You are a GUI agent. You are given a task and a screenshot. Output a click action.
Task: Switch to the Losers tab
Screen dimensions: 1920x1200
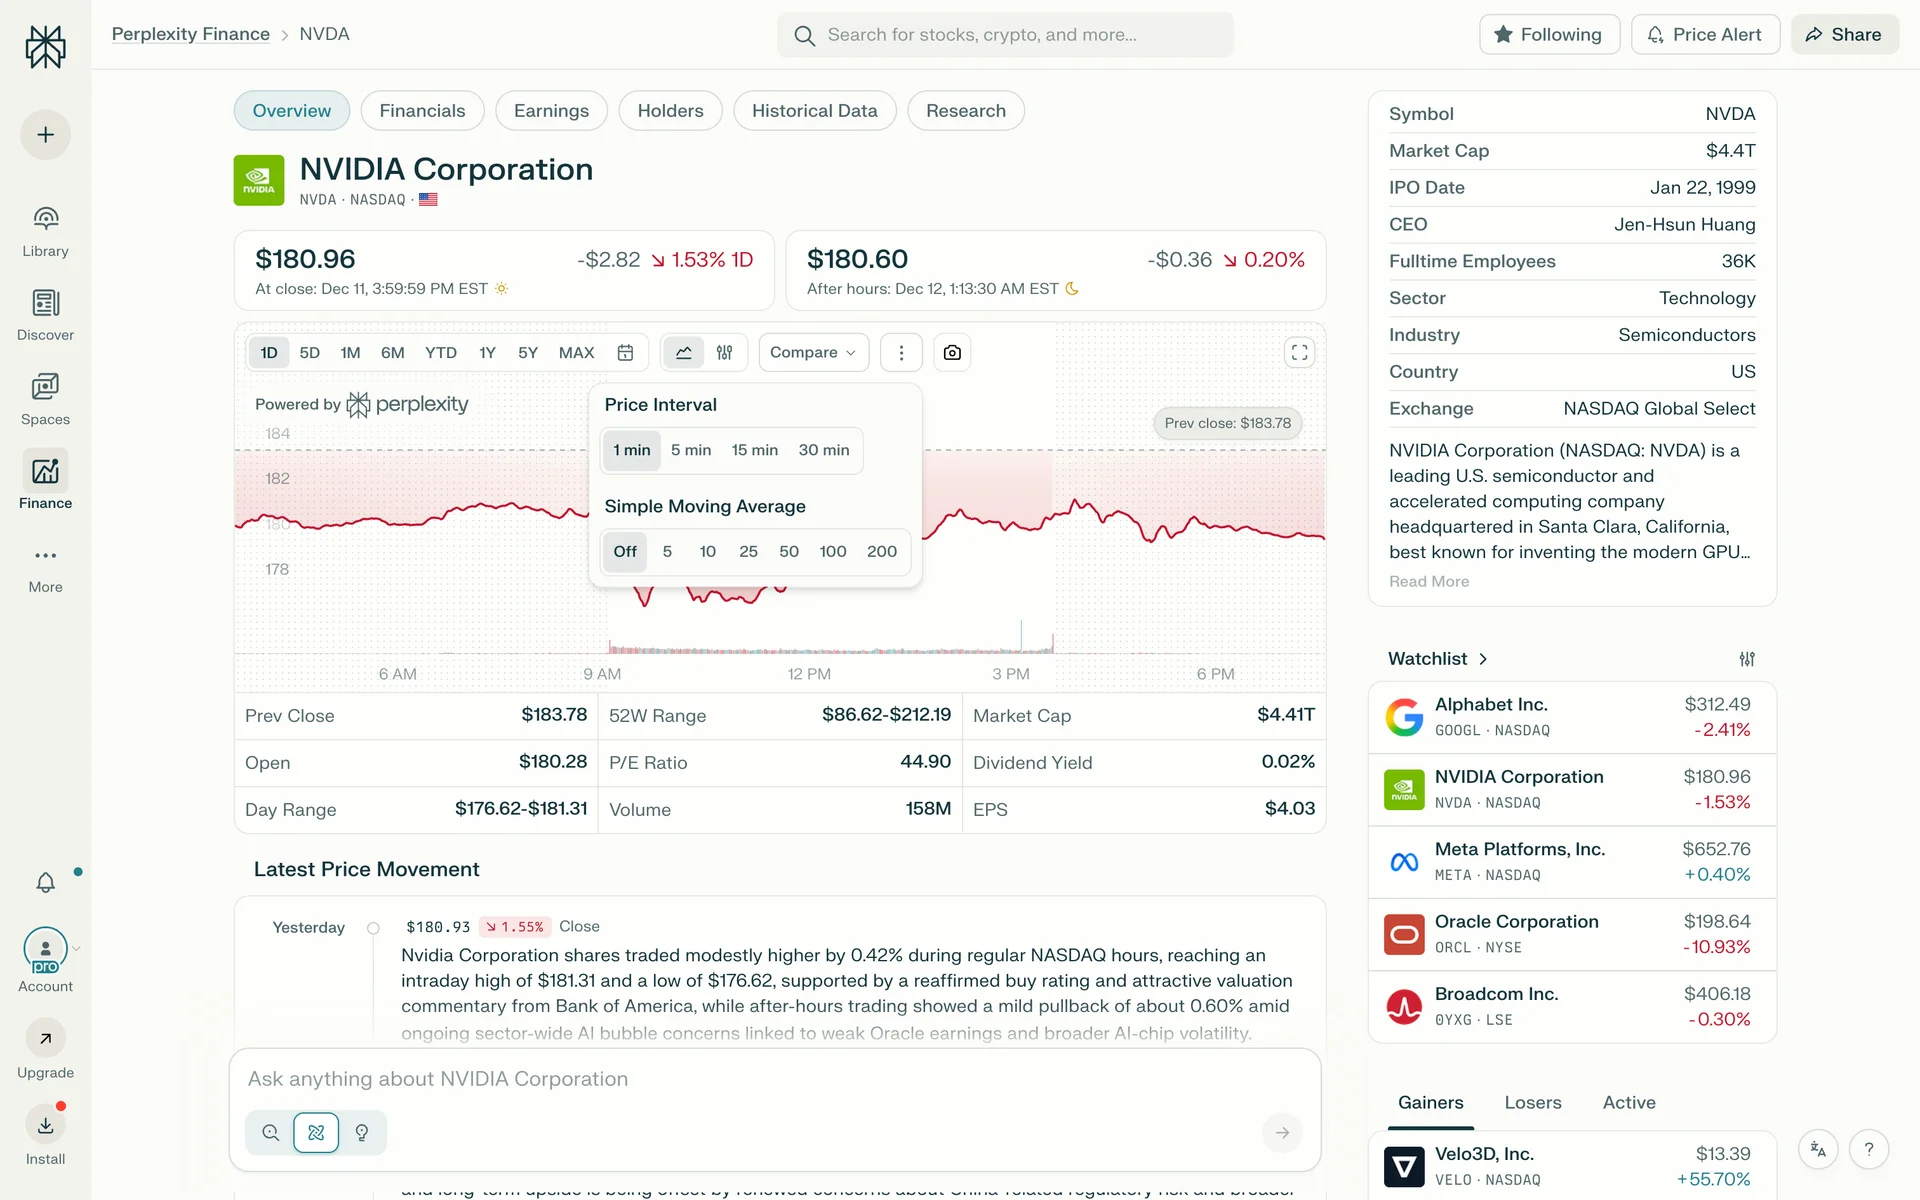pos(1532,1102)
